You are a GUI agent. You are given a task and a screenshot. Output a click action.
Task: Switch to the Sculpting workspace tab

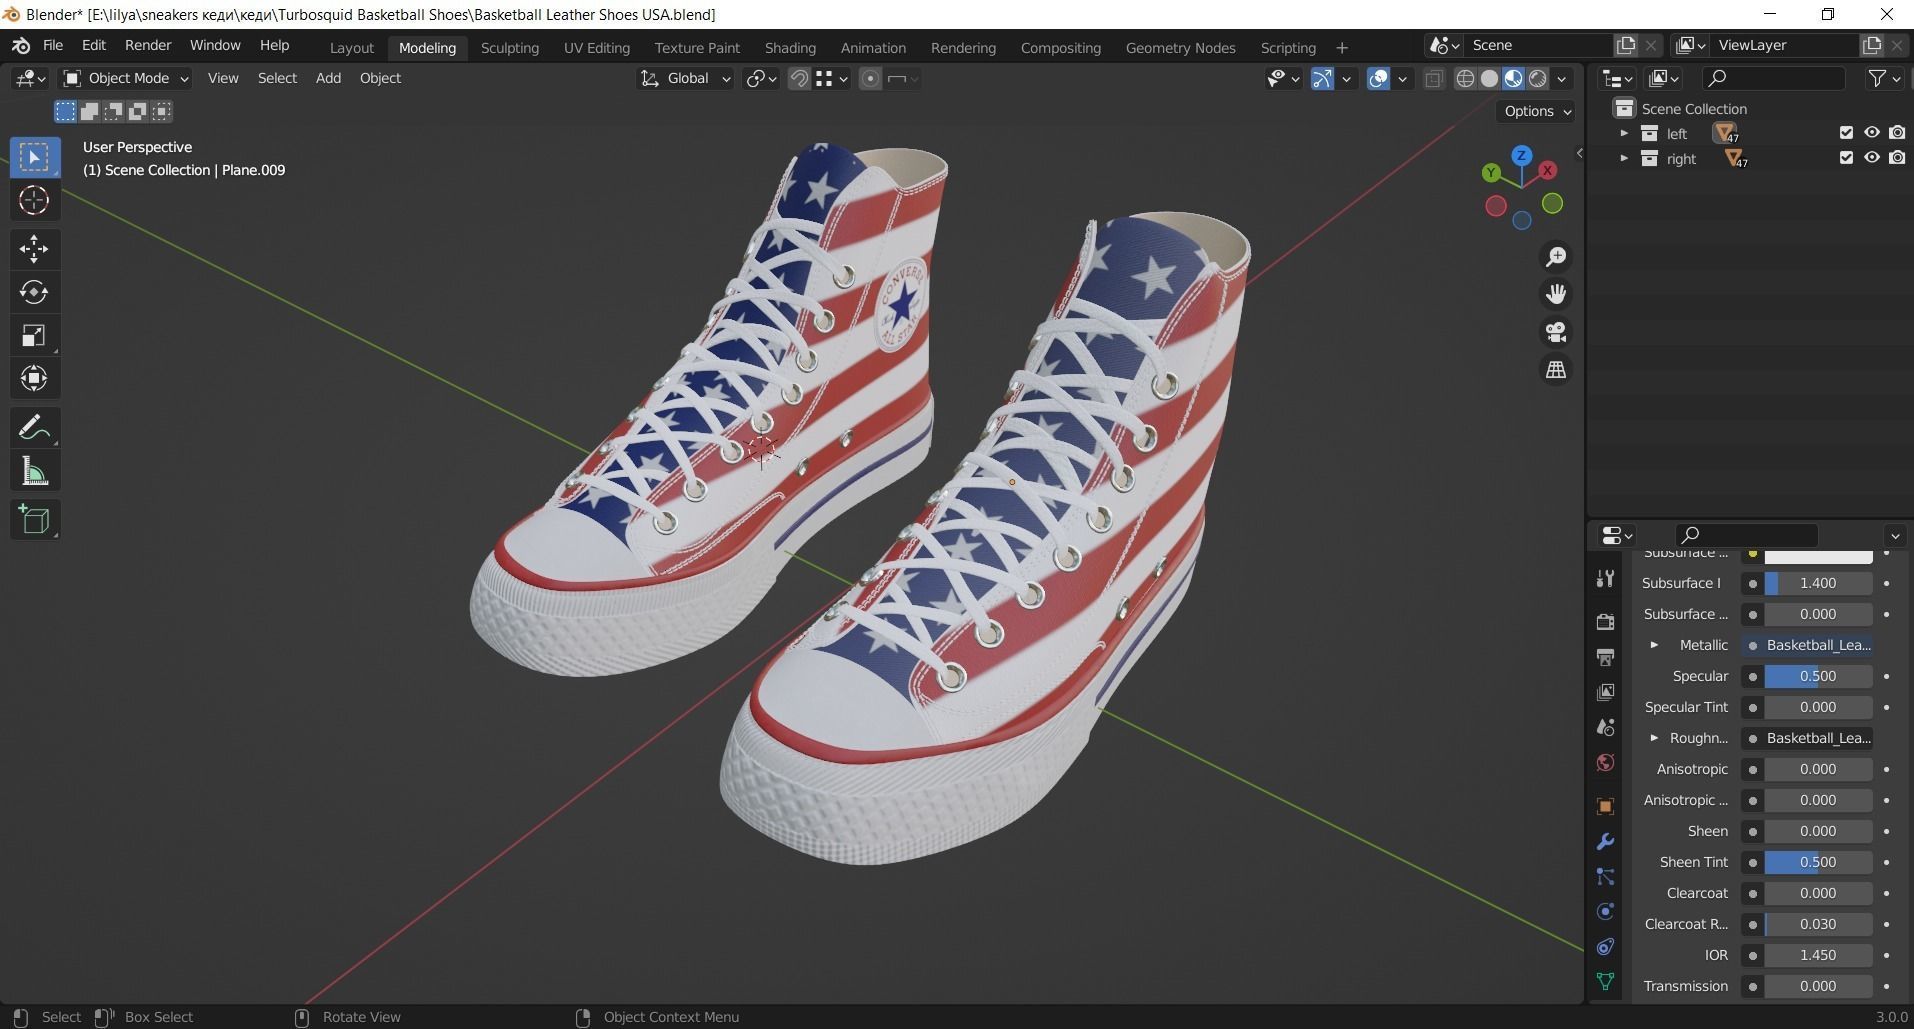[x=509, y=47]
